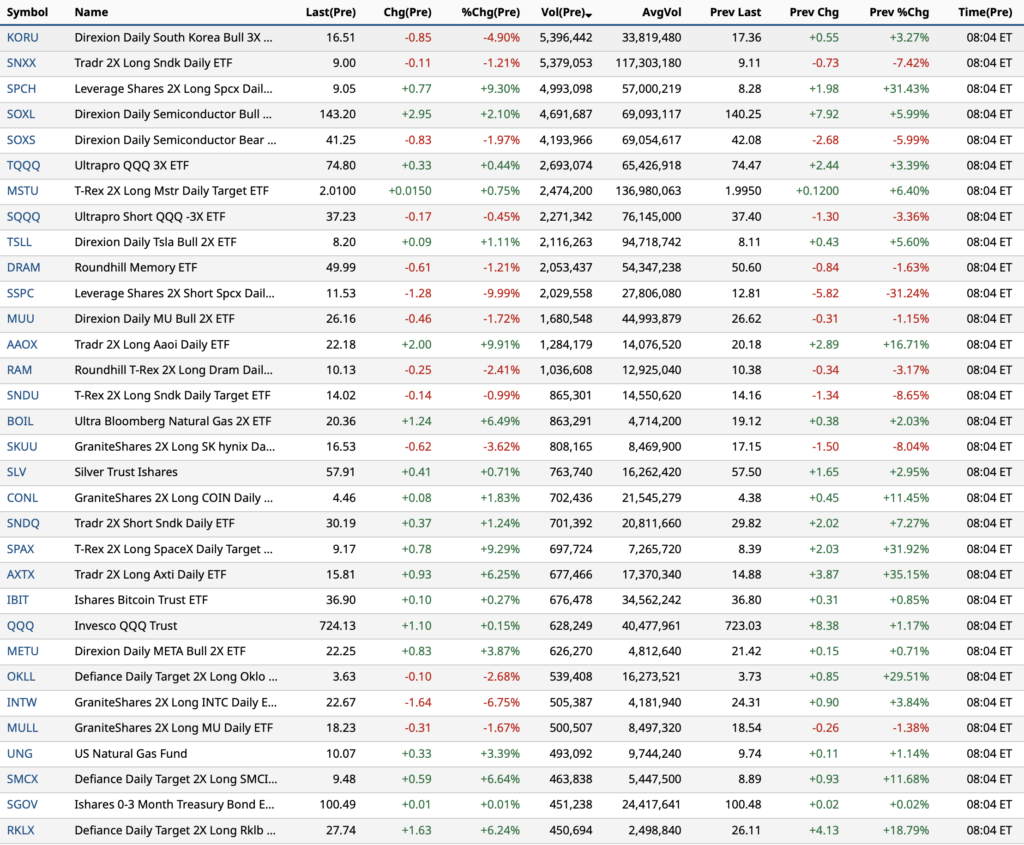The width and height of the screenshot is (1024, 845).
Task: Open the SPCH symbol link
Action: (x=22, y=89)
